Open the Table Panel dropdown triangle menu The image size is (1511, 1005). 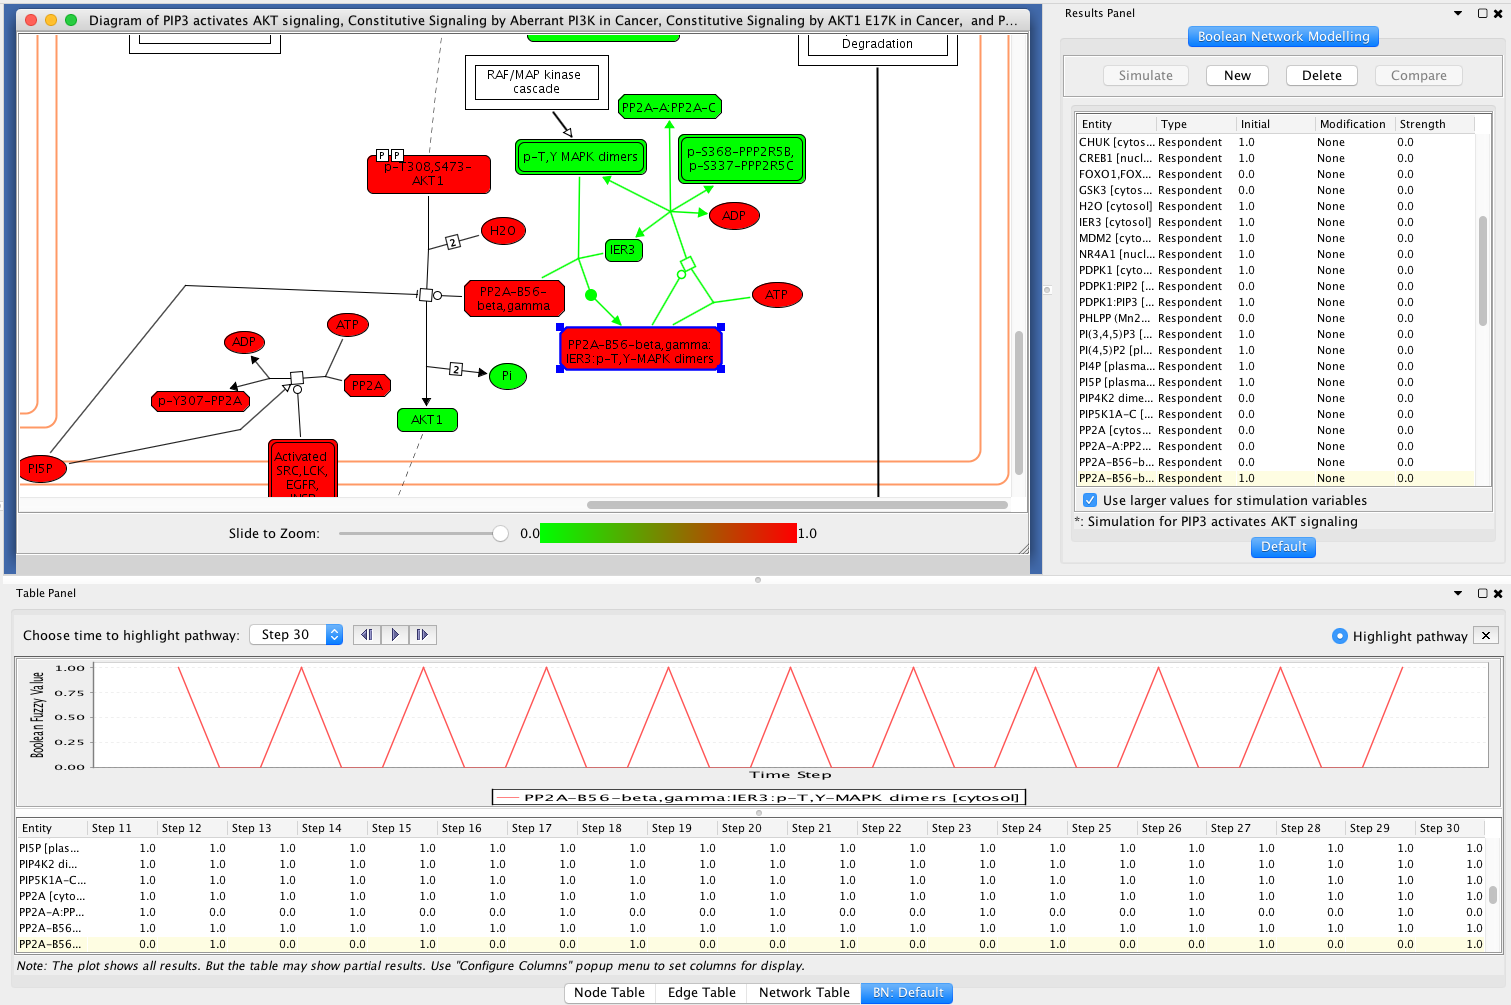pos(1458,593)
